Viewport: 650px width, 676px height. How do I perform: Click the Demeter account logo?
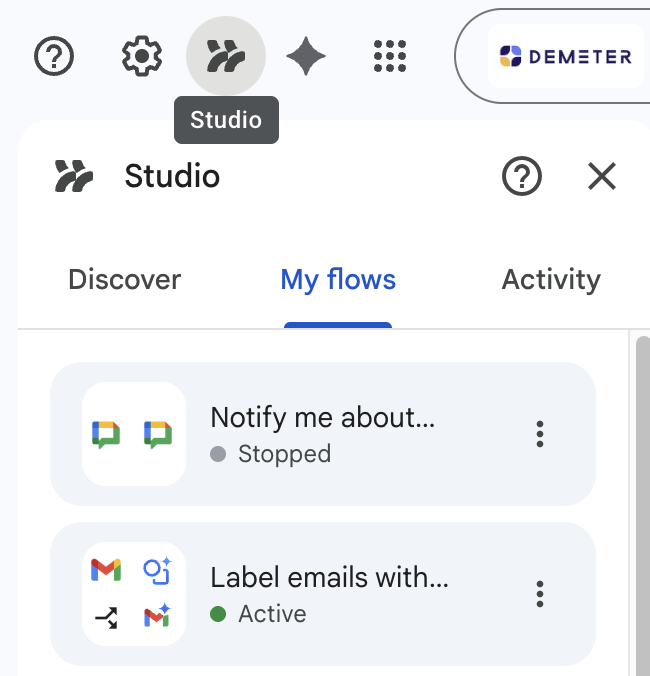(565, 57)
